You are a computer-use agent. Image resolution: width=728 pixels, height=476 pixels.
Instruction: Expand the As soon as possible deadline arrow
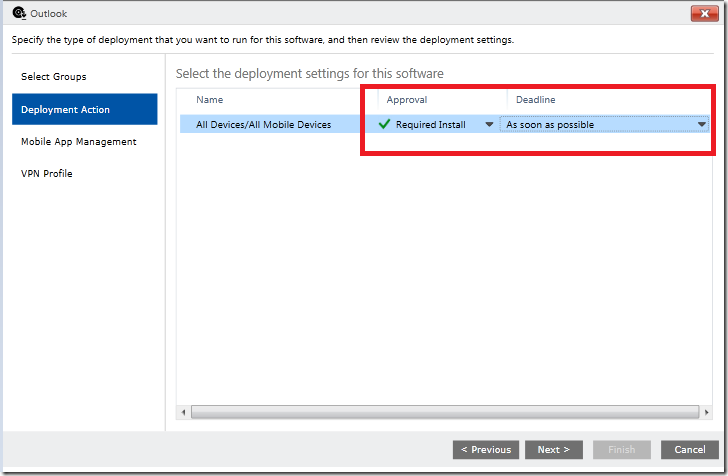click(702, 124)
